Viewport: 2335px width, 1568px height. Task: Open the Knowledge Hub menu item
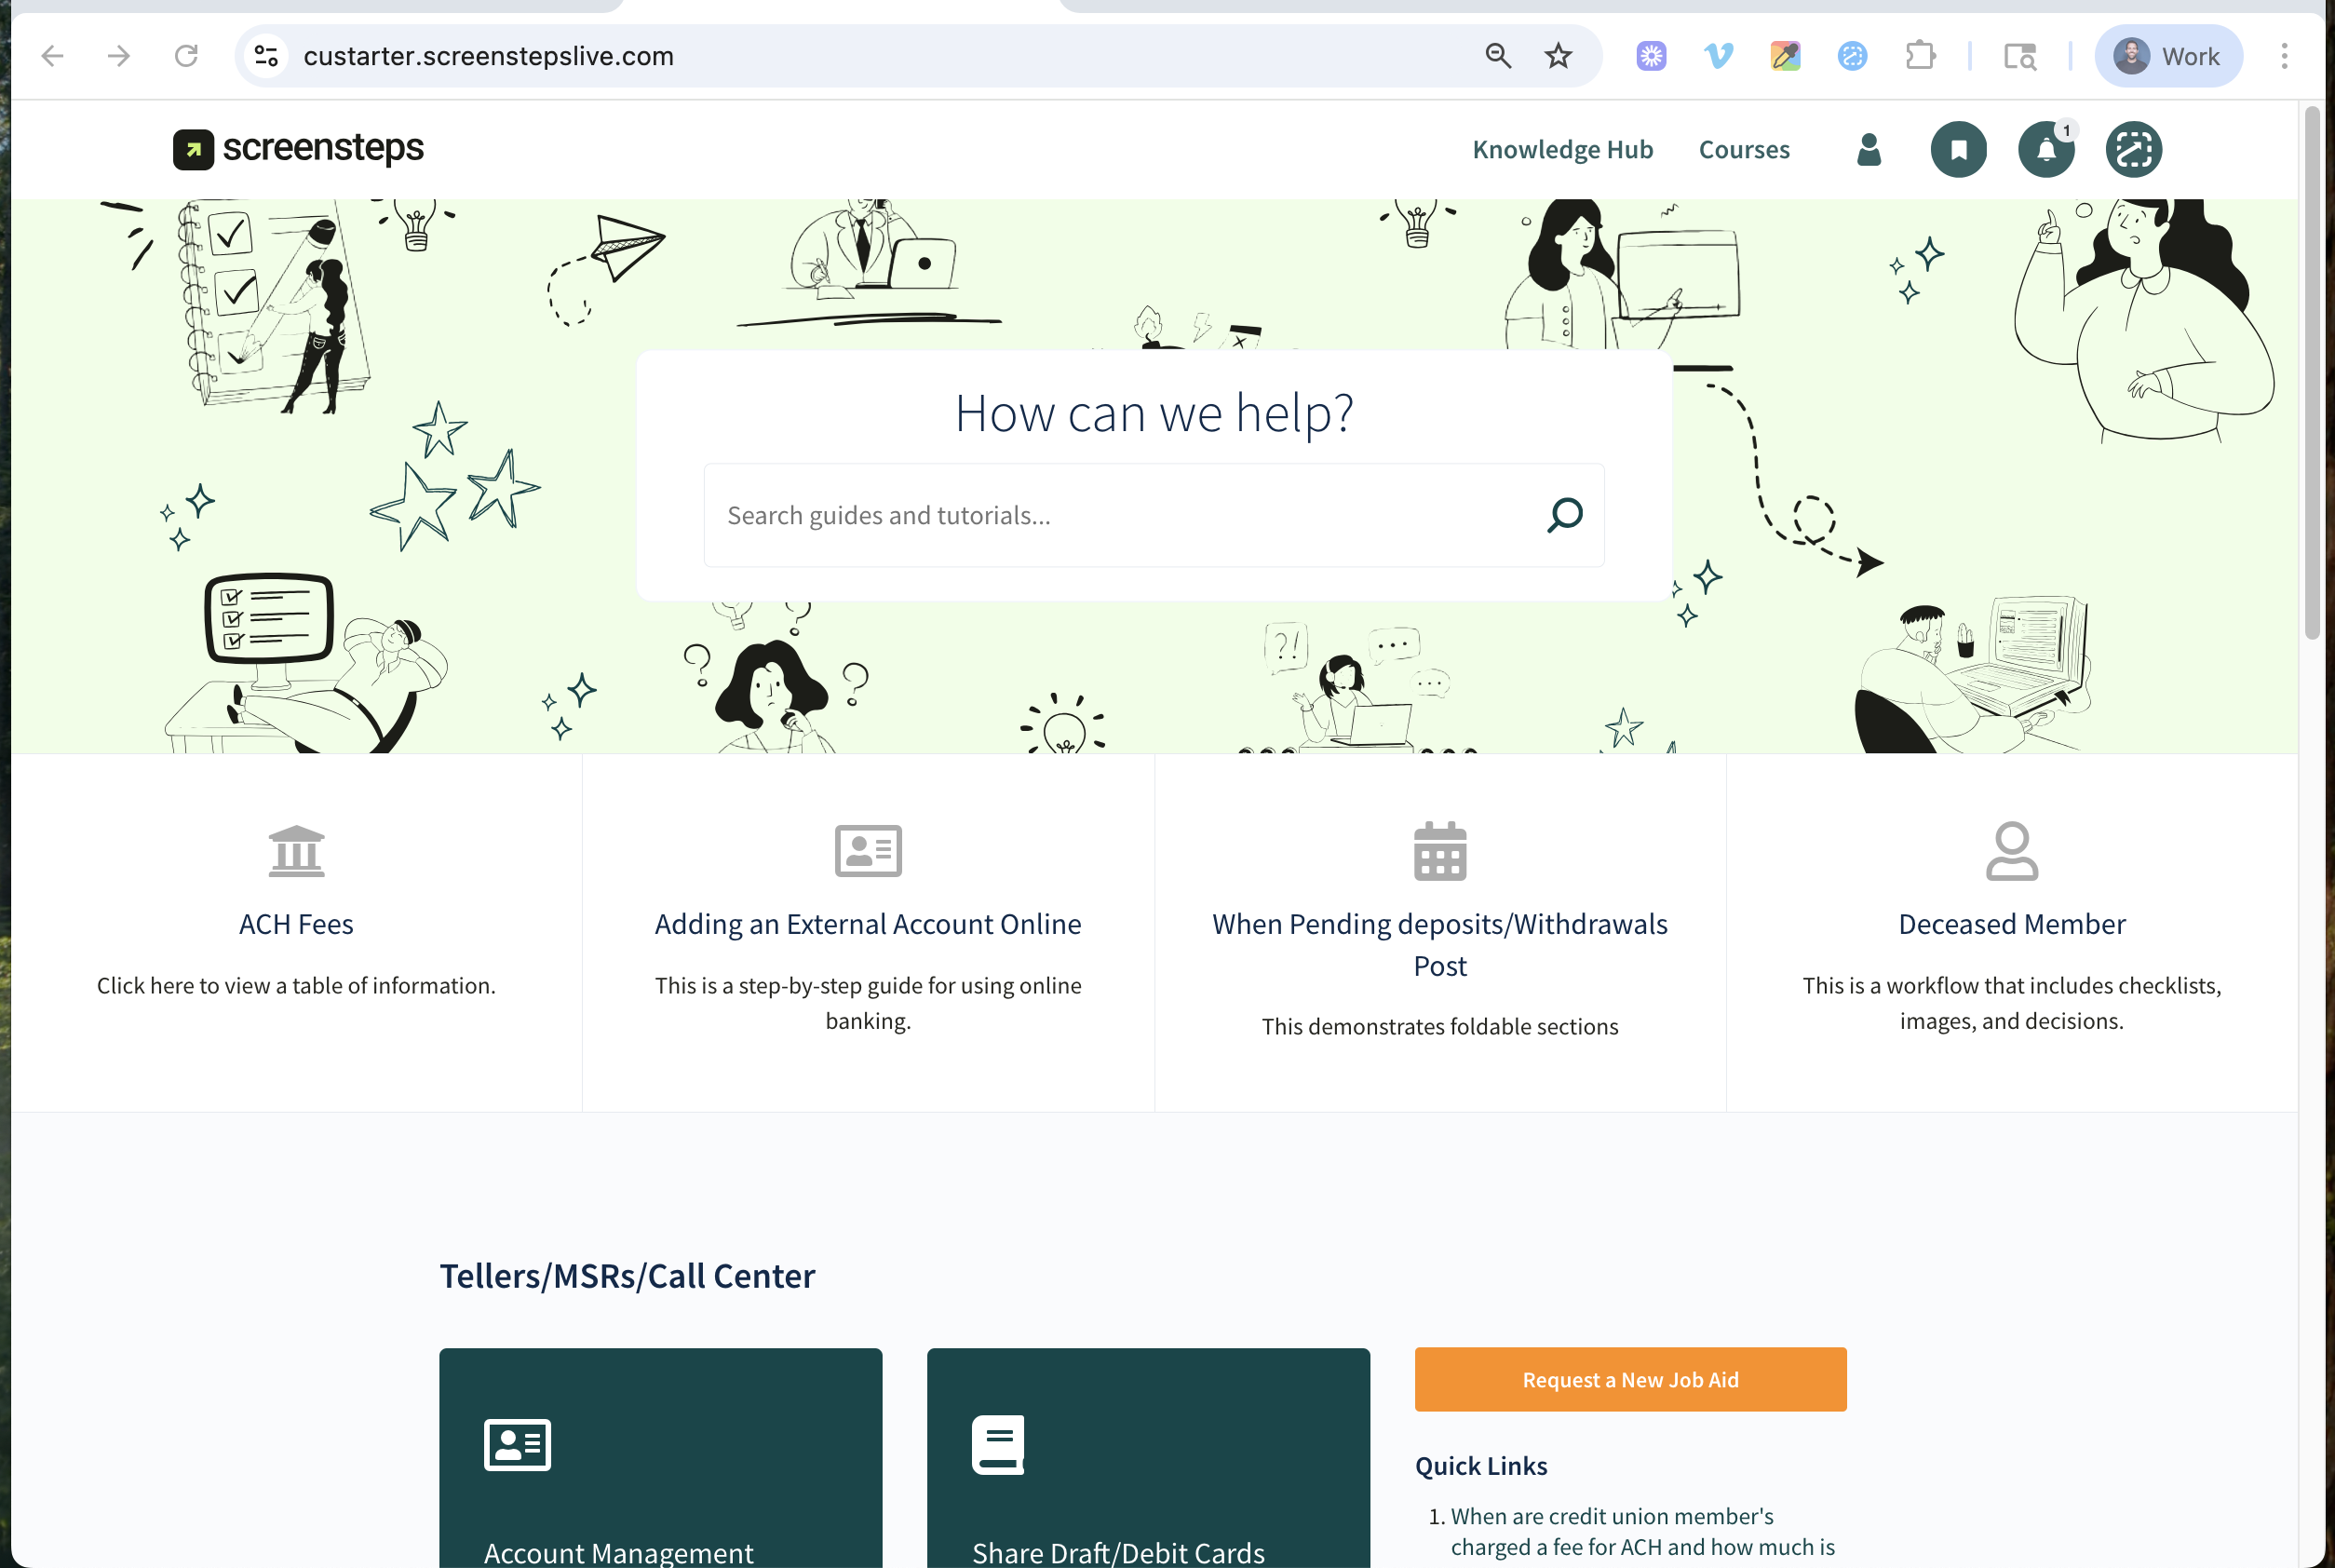(1562, 150)
